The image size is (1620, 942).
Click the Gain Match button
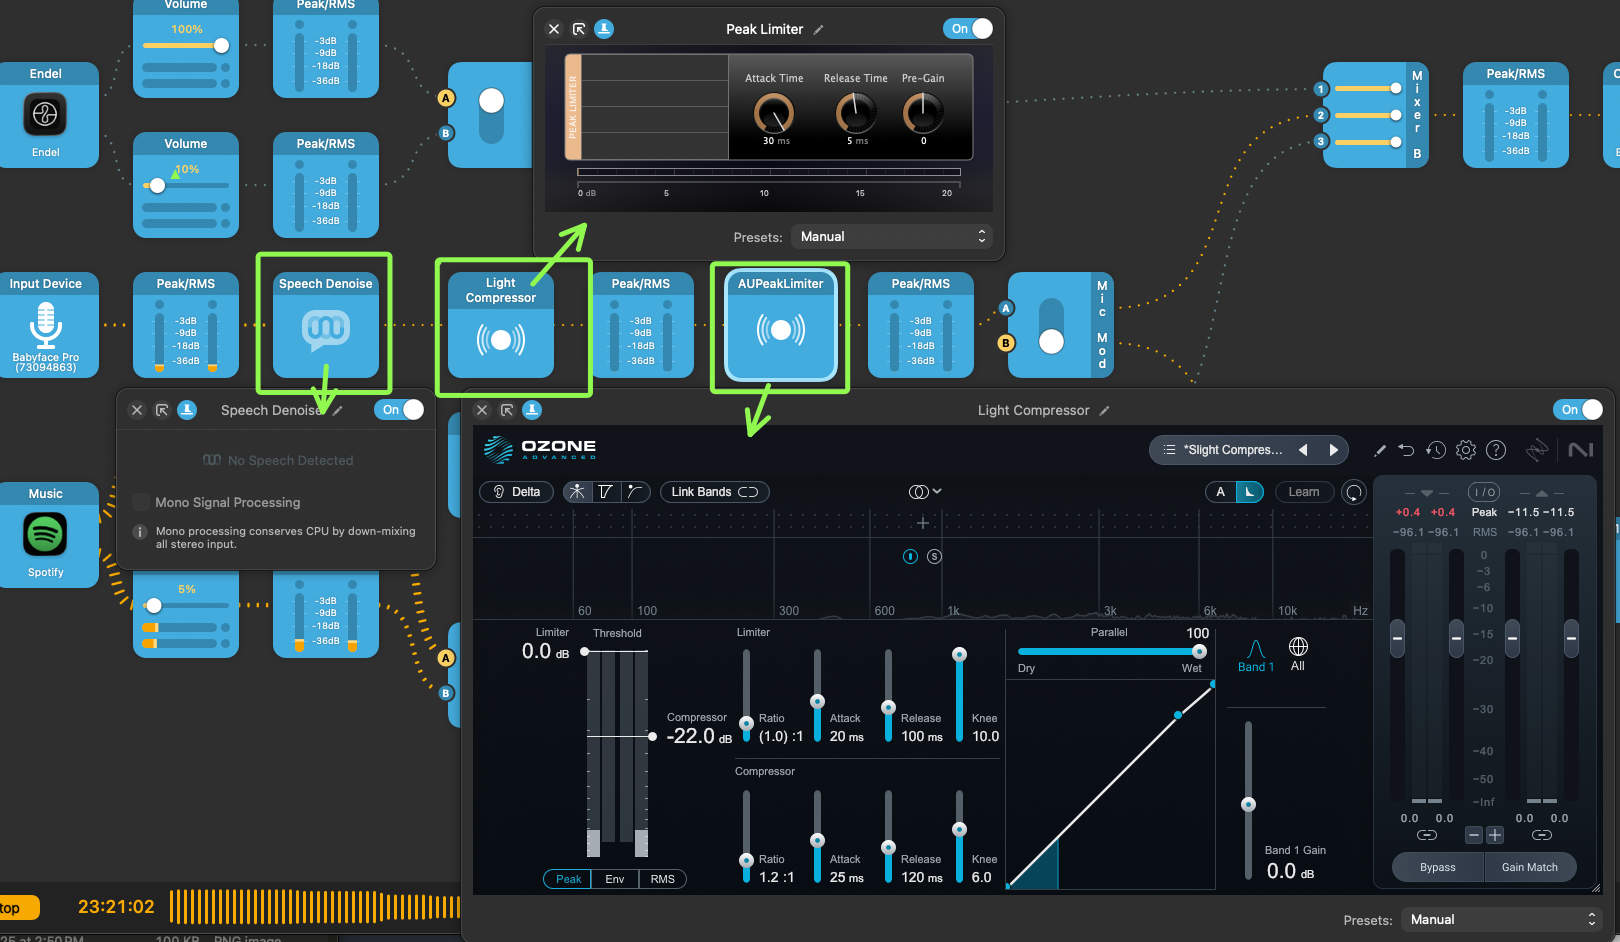point(1530,867)
